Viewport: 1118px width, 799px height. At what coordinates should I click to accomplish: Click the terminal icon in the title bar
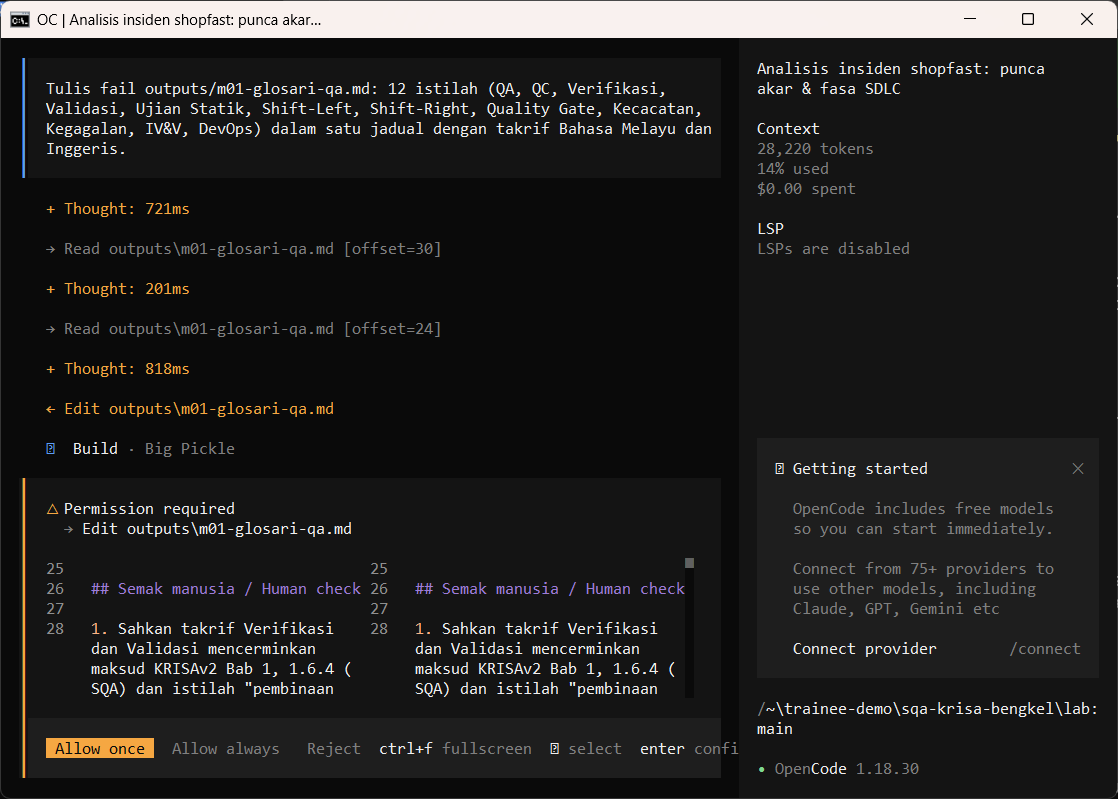click(19, 19)
